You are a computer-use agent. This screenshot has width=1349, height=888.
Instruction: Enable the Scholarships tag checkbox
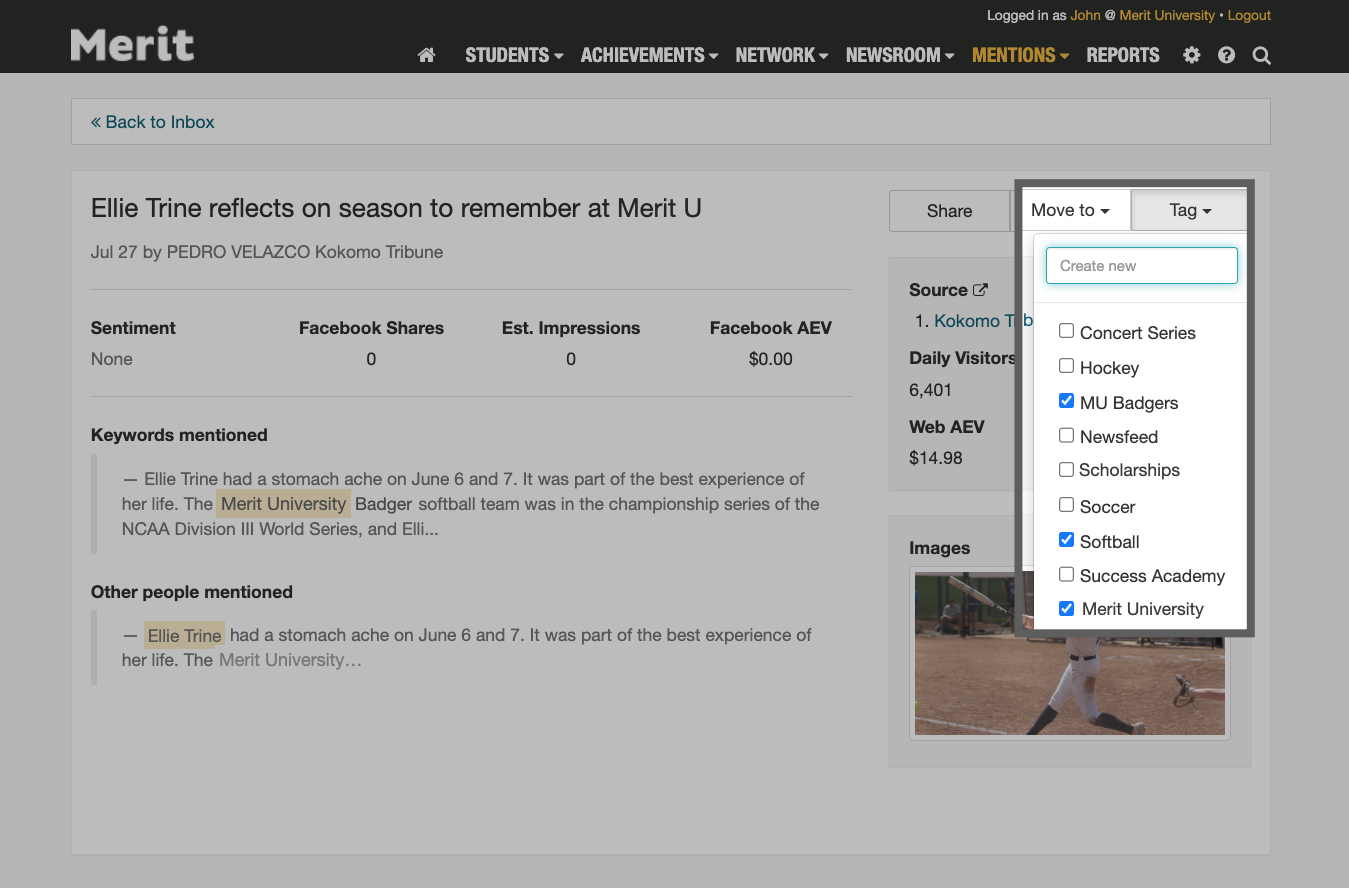click(x=1067, y=470)
